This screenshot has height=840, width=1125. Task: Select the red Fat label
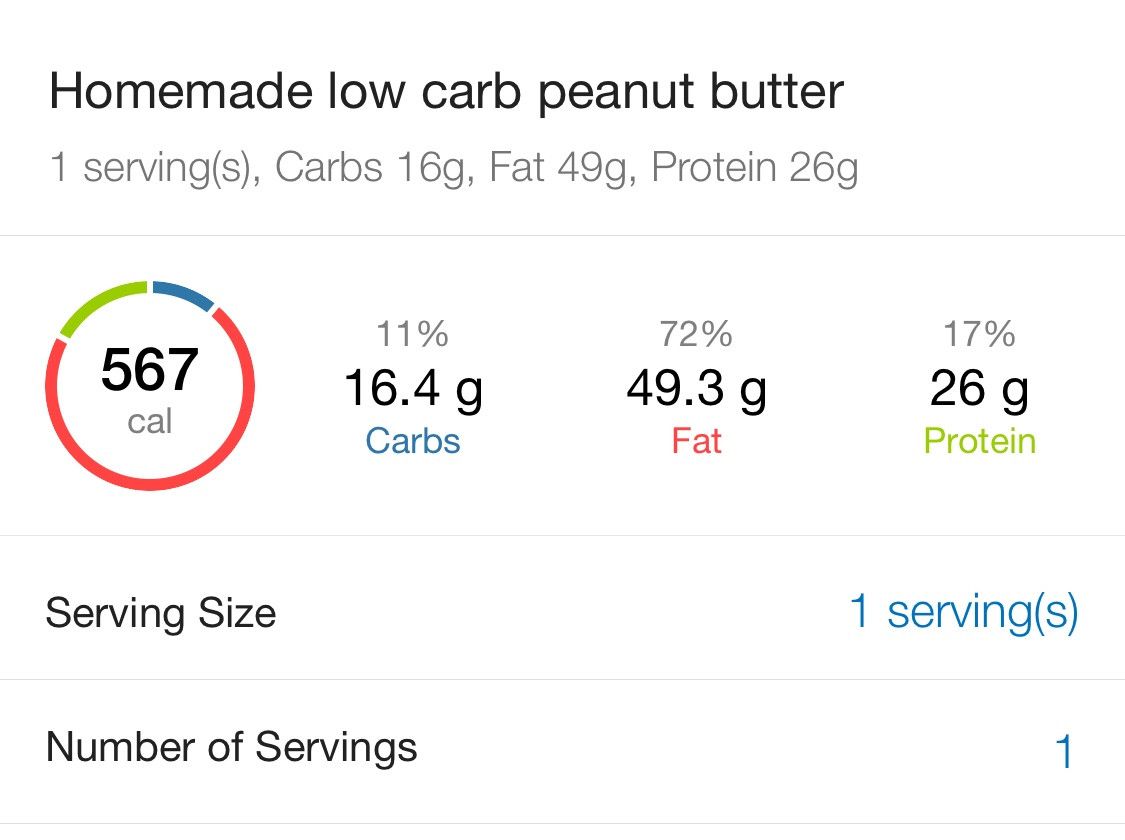[696, 441]
